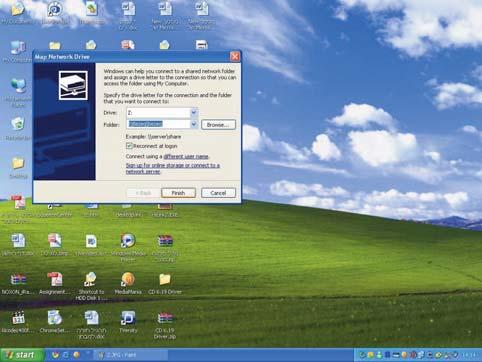Image resolution: width=482 pixels, height=362 pixels.
Task: Click the Browse button
Action: pos(218,125)
